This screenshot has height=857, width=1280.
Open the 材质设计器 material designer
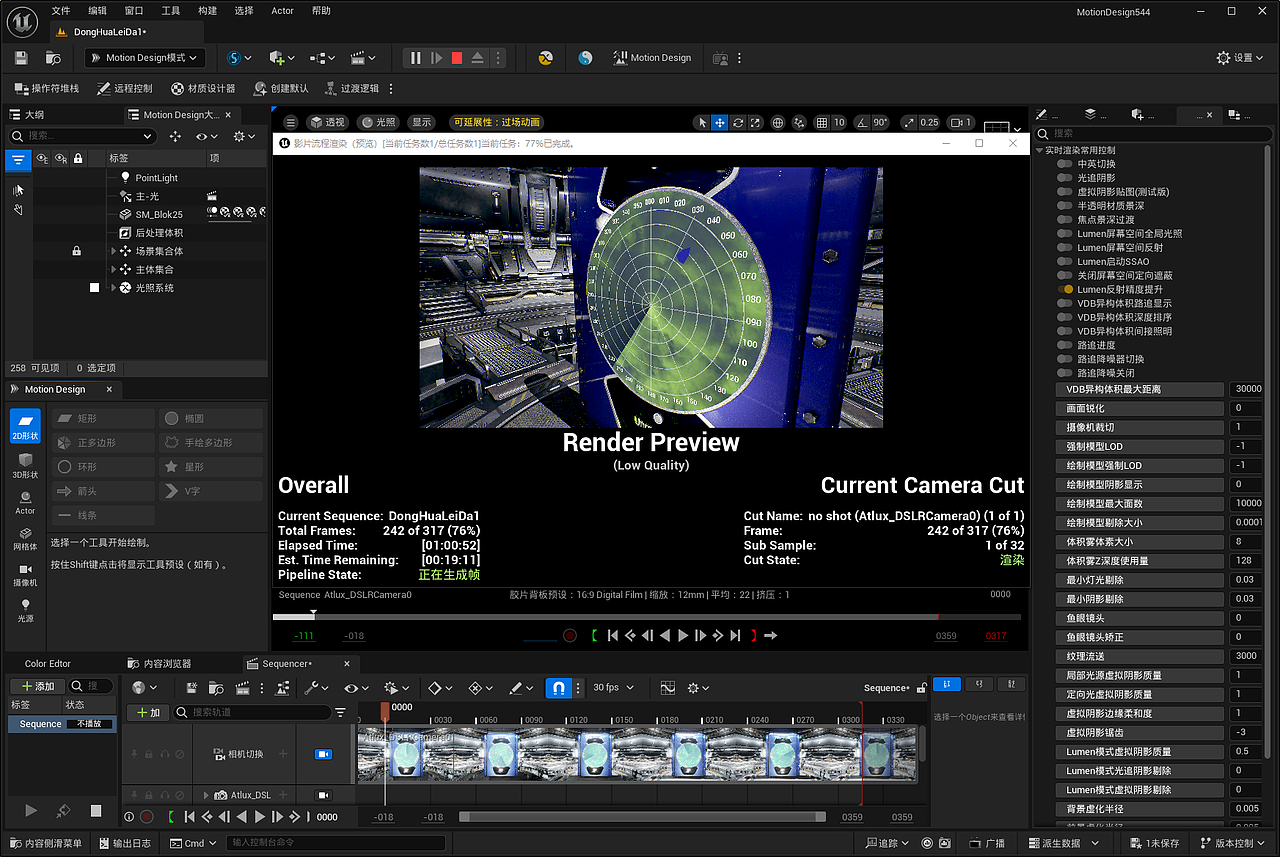(203, 88)
